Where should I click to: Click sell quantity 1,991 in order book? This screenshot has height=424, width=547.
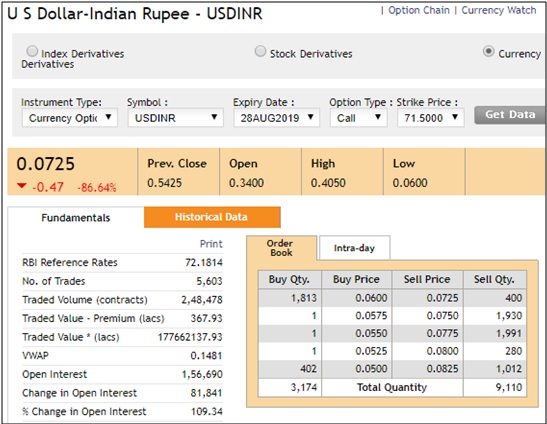[509, 333]
